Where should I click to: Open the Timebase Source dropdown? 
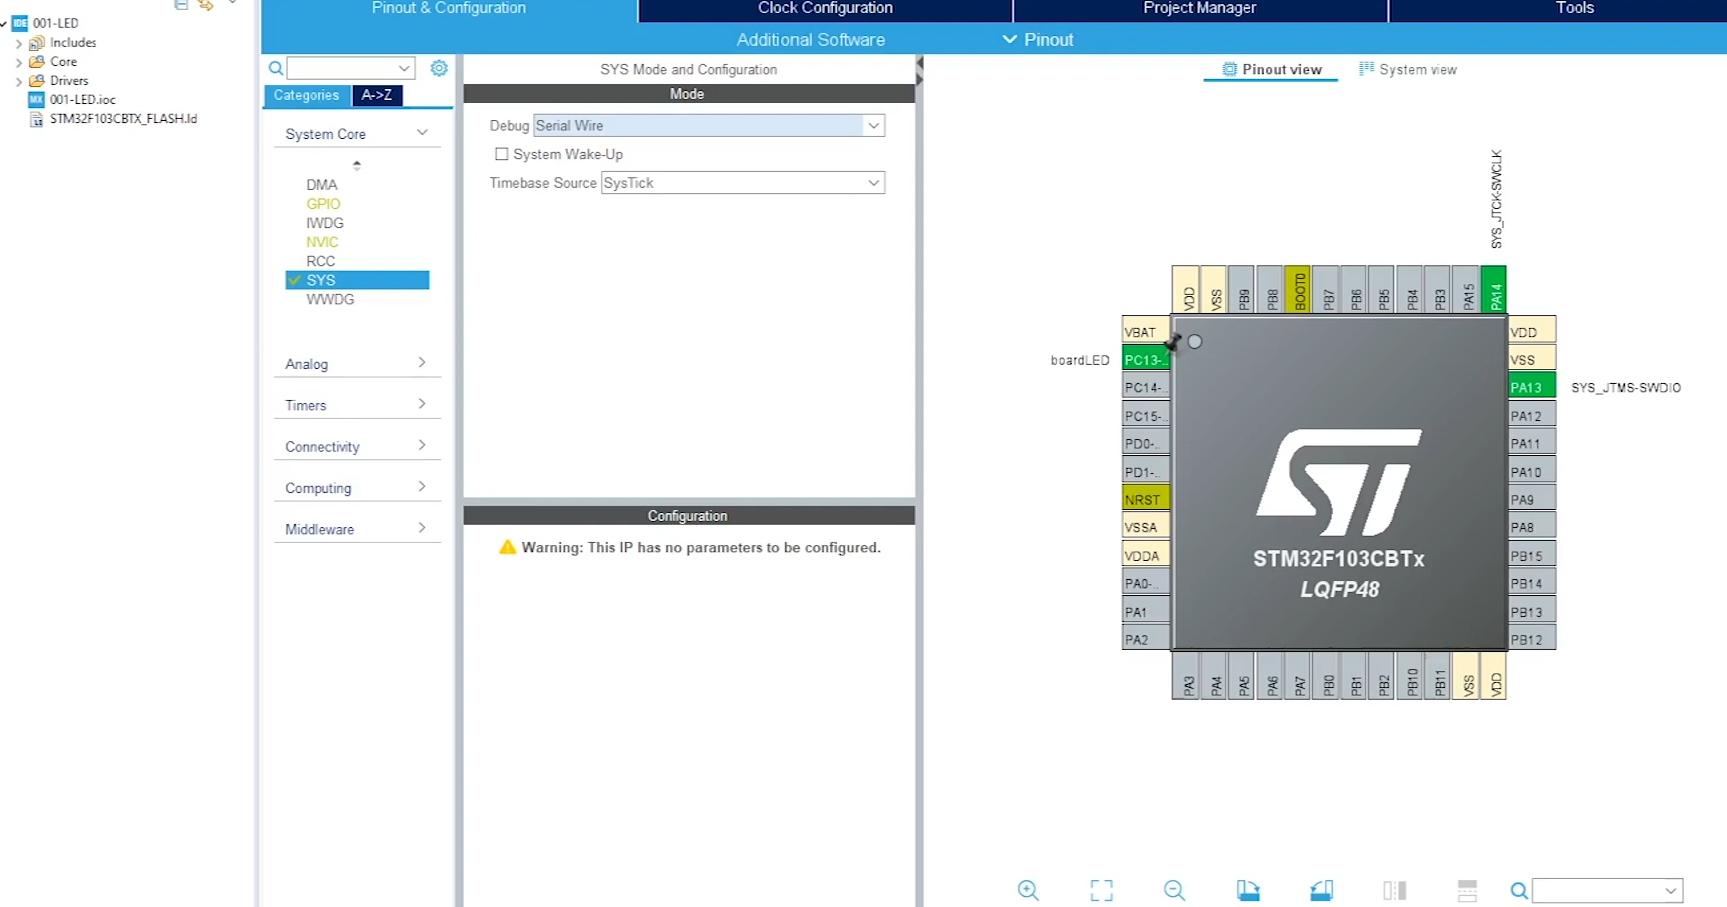pos(742,183)
